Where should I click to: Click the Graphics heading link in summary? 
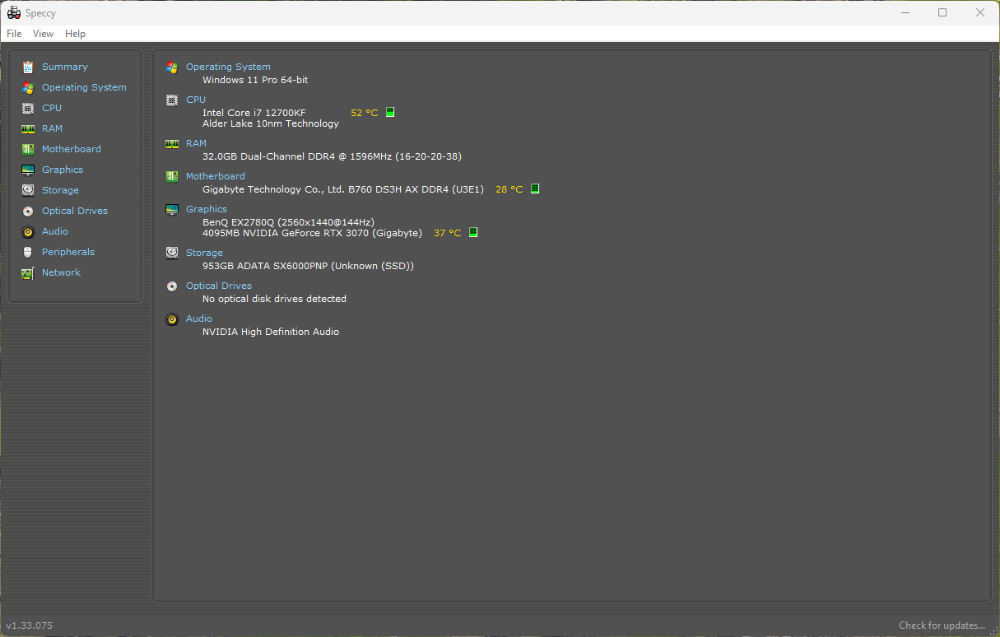[206, 209]
